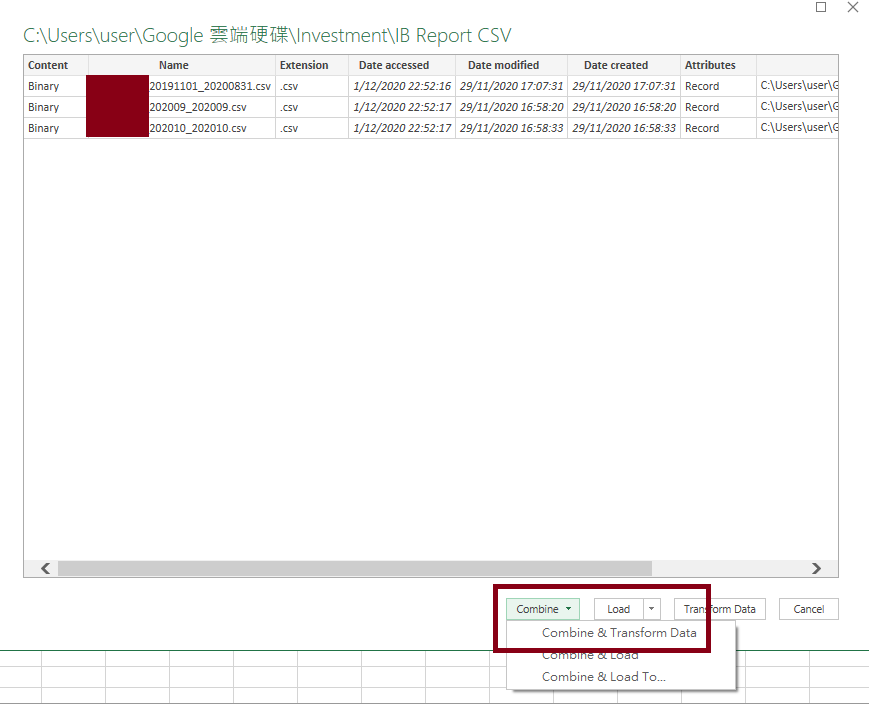Expand the Load button dropdown arrow
The width and height of the screenshot is (869, 704).
pyautogui.click(x=652, y=609)
